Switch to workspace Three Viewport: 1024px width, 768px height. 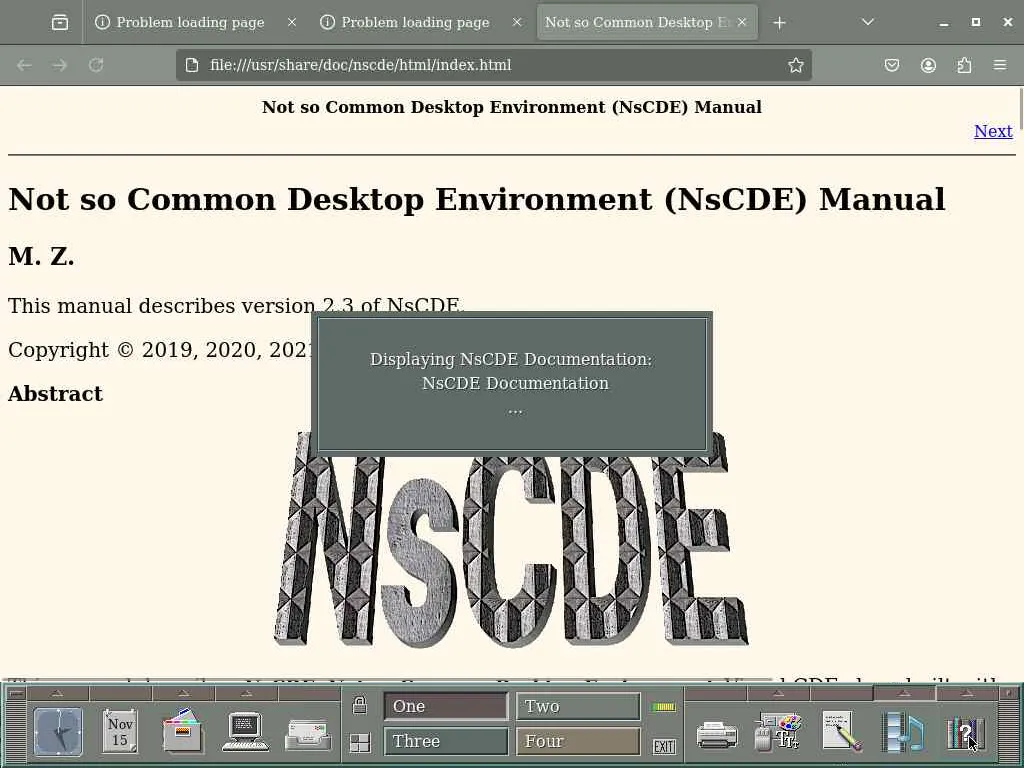tap(445, 741)
